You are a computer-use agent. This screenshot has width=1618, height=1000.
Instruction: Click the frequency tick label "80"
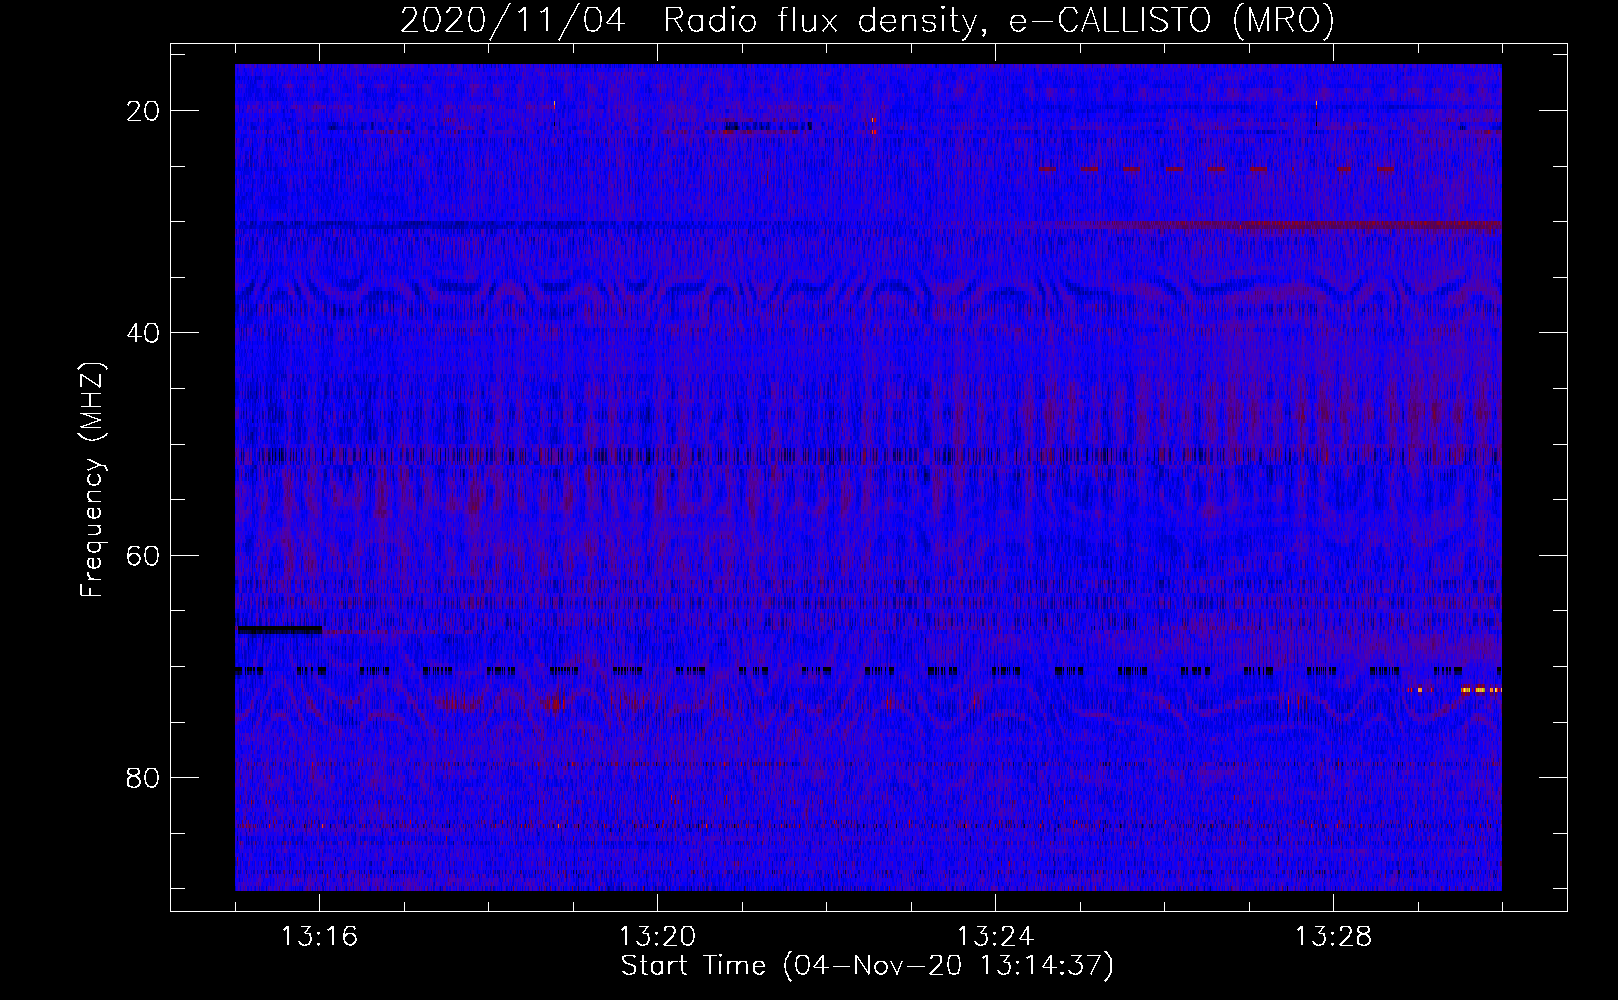click(x=144, y=777)
